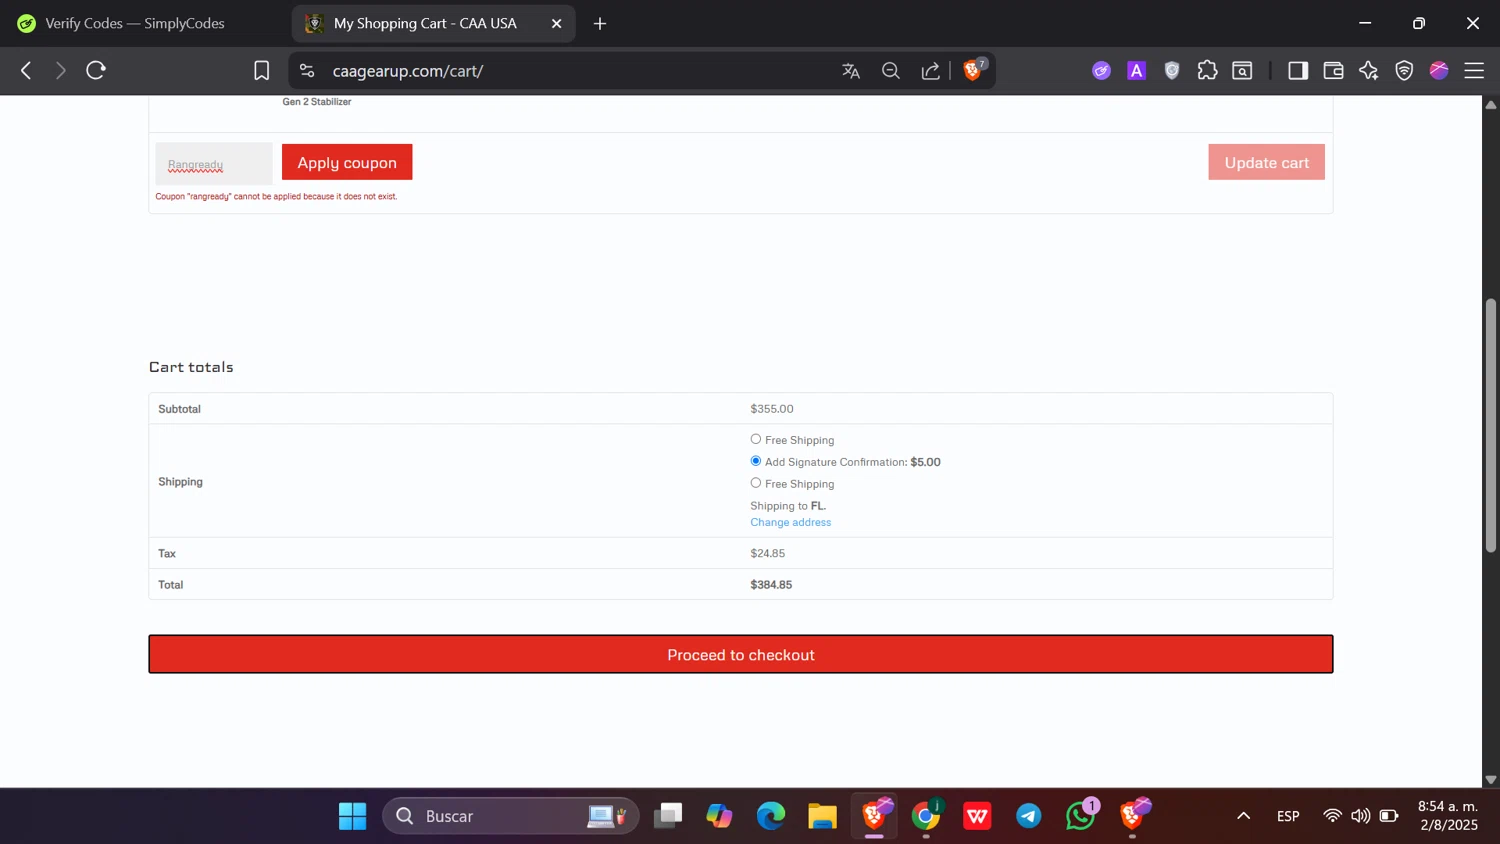Viewport: 1500px width, 844px height.
Task: Toggle the browser sidebar panel
Action: (x=1298, y=71)
